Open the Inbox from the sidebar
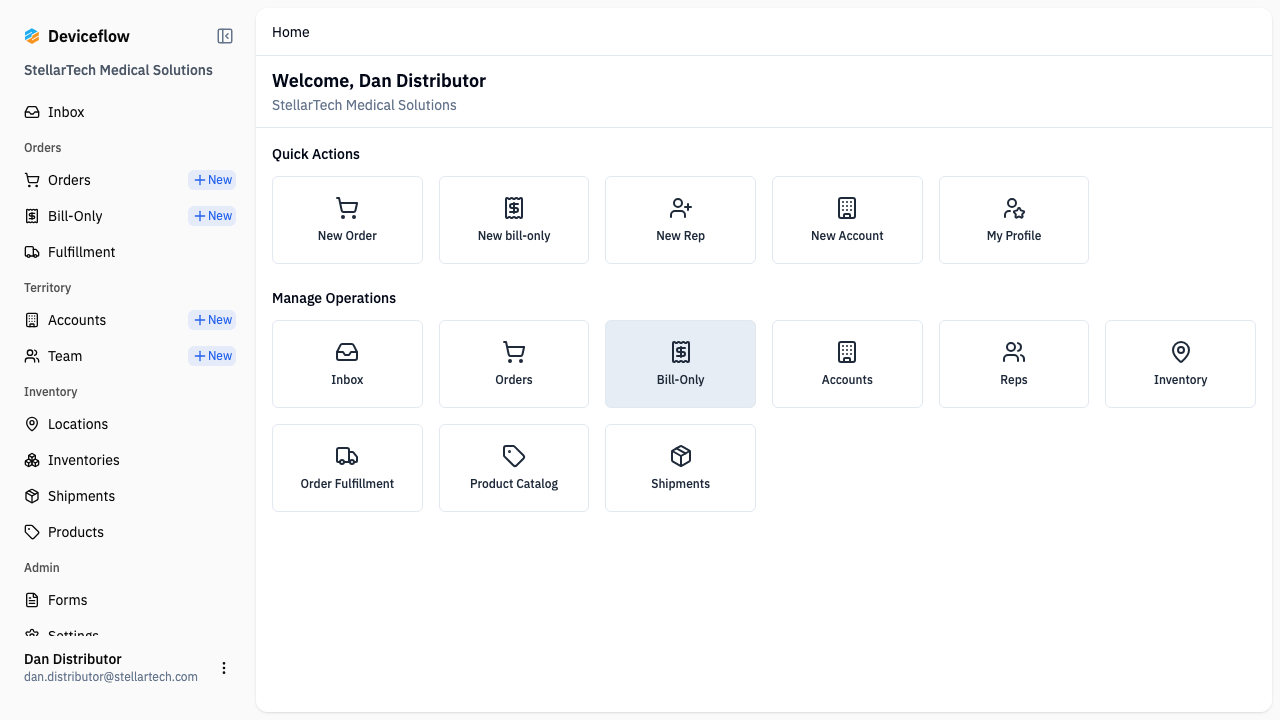Image resolution: width=1280 pixels, height=720 pixels. point(65,111)
